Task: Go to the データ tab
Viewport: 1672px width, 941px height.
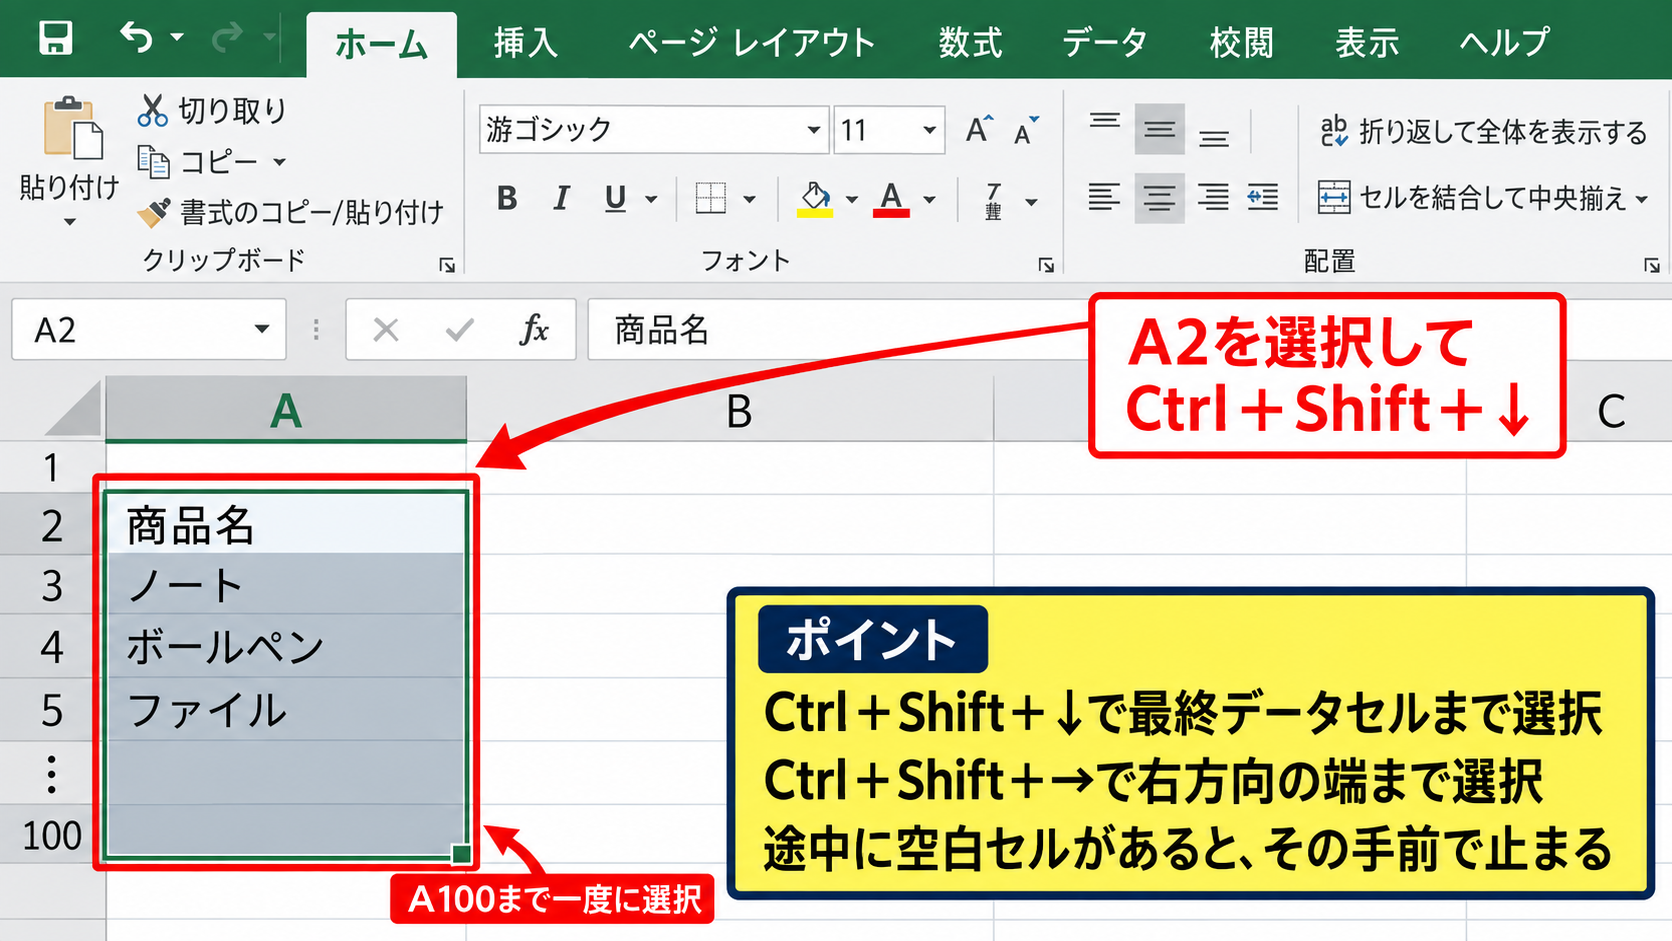Action: point(1104,43)
